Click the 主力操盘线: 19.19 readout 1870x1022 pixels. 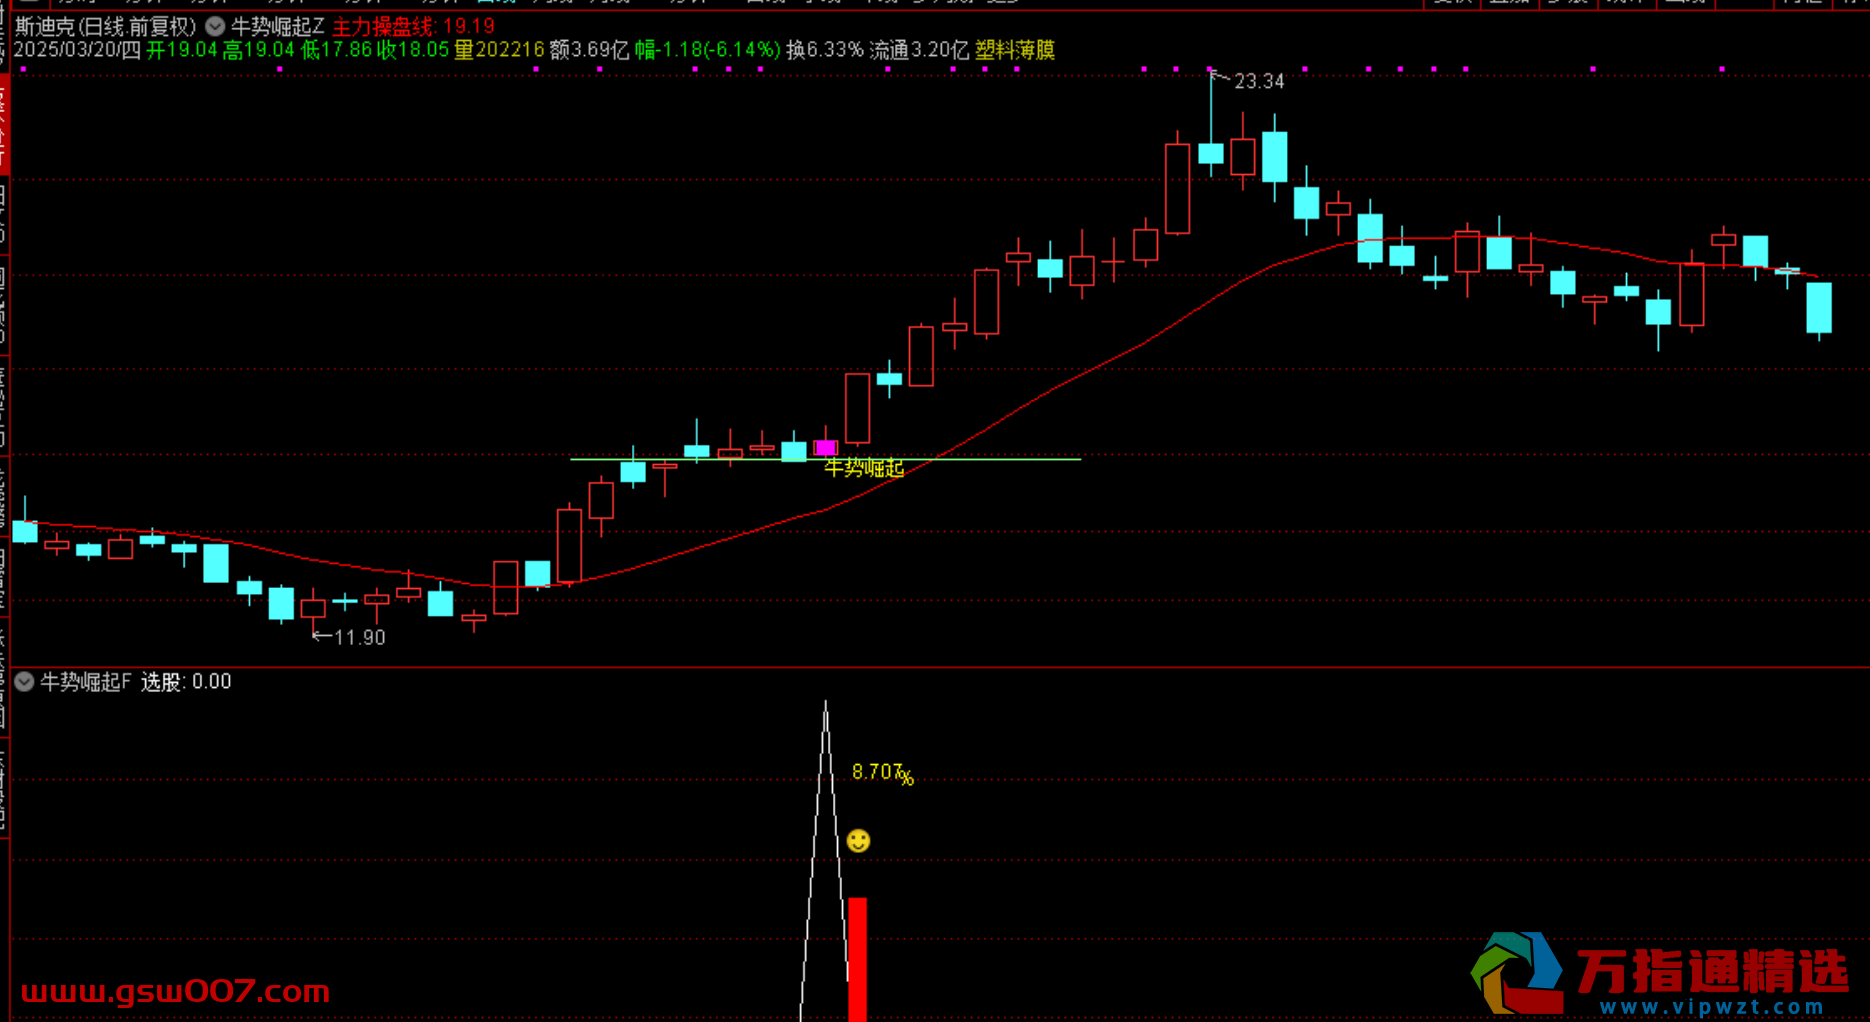point(414,27)
